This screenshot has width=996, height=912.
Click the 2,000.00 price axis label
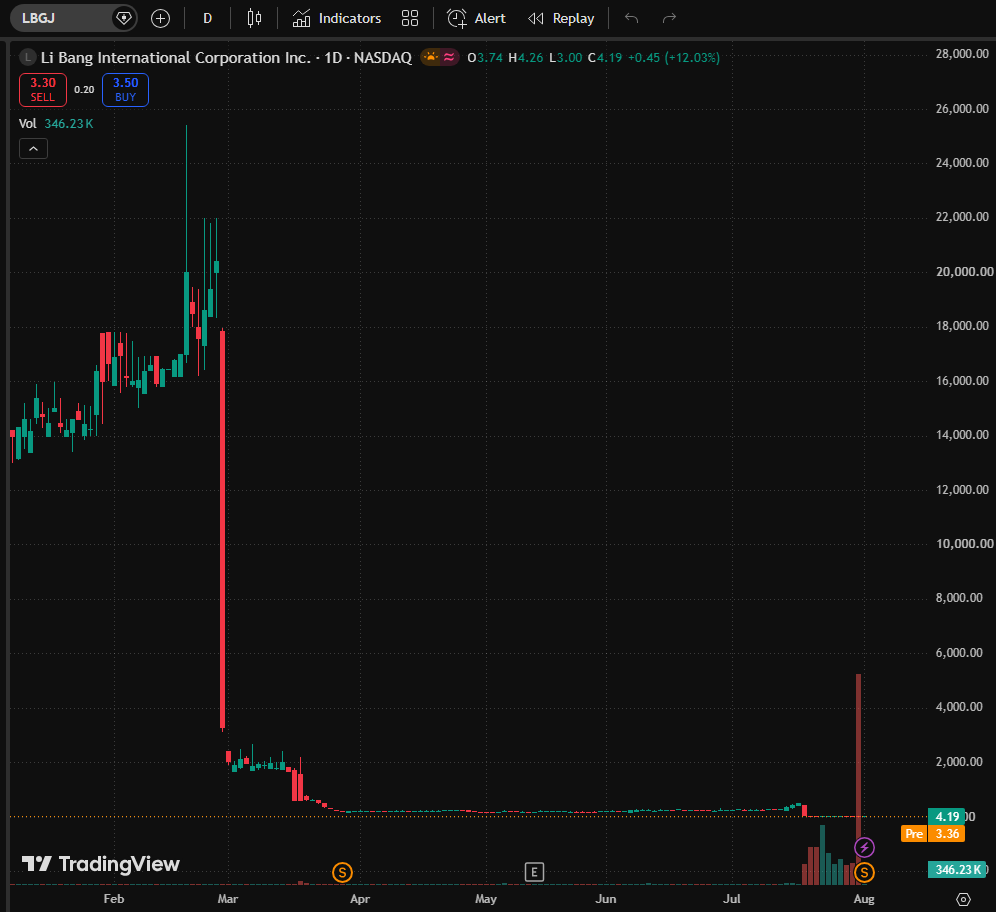[959, 761]
